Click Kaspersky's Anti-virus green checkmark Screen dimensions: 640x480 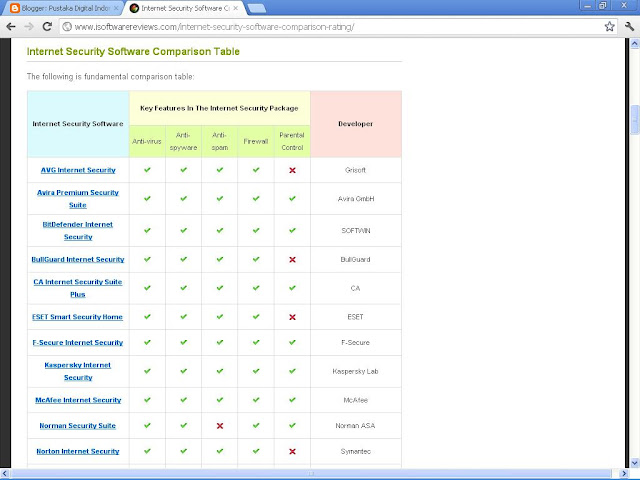click(147, 371)
